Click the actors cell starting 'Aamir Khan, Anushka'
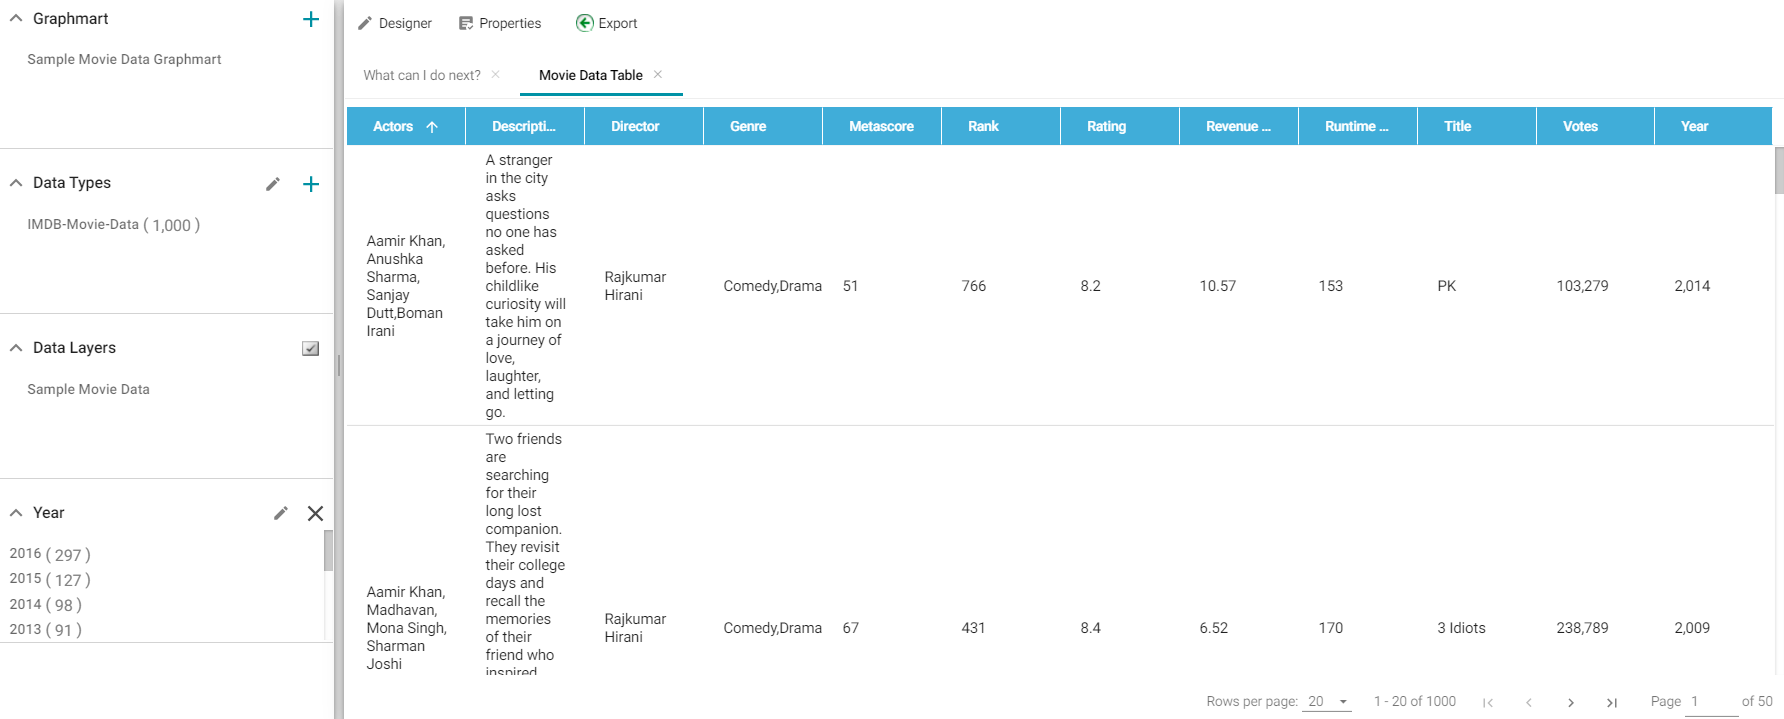1784x719 pixels. 405,286
